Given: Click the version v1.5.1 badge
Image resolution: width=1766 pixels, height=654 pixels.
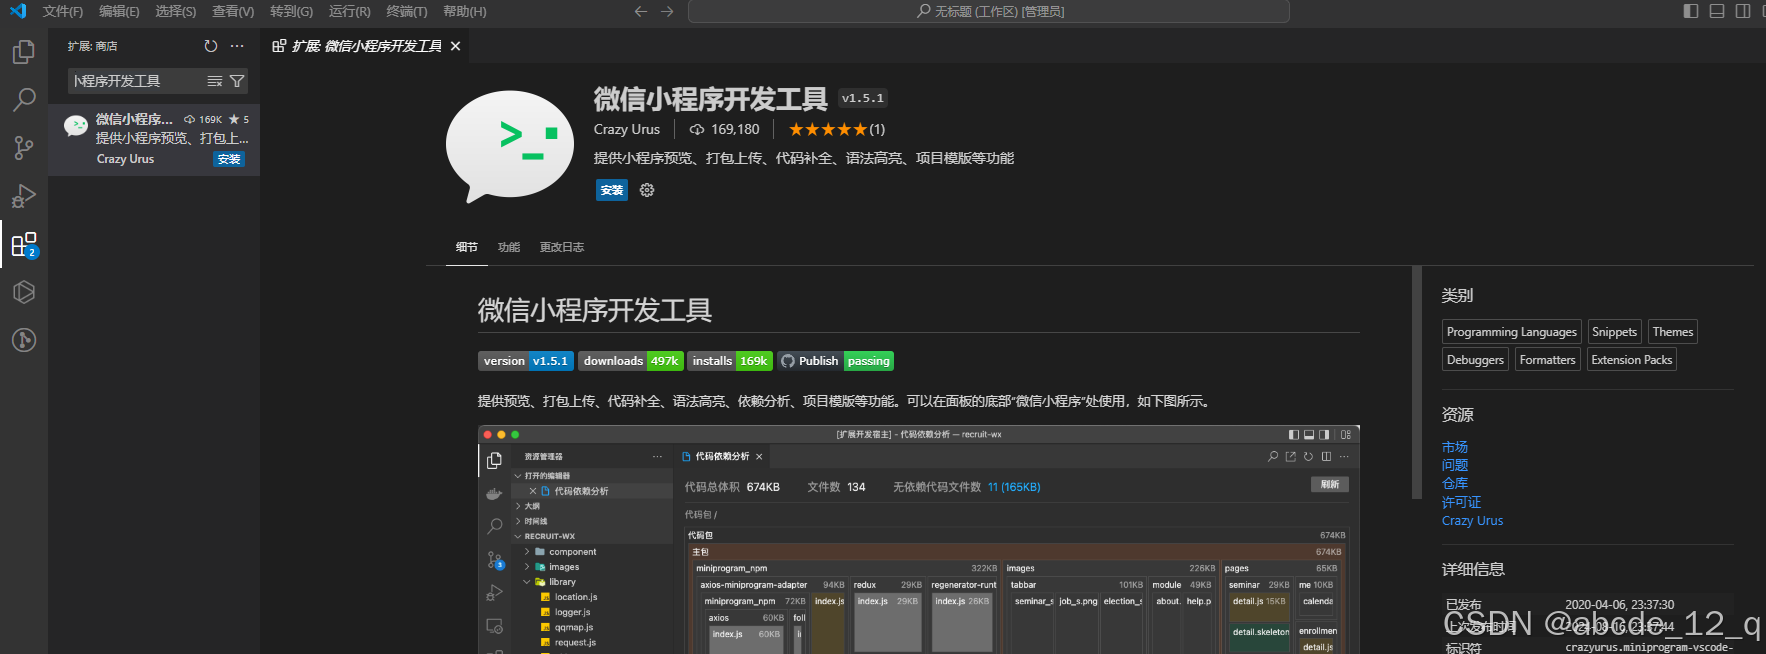Looking at the screenshot, I should click(x=526, y=361).
